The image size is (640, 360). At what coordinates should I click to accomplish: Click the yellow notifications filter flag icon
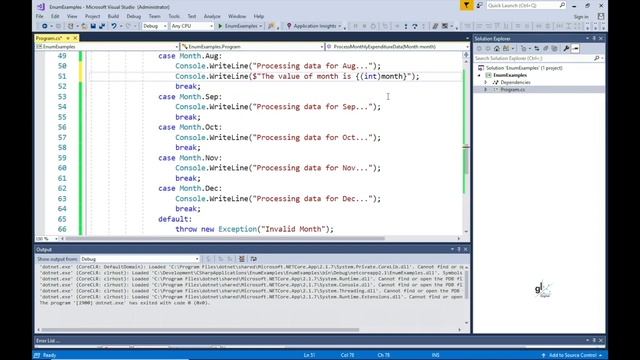(466, 5)
